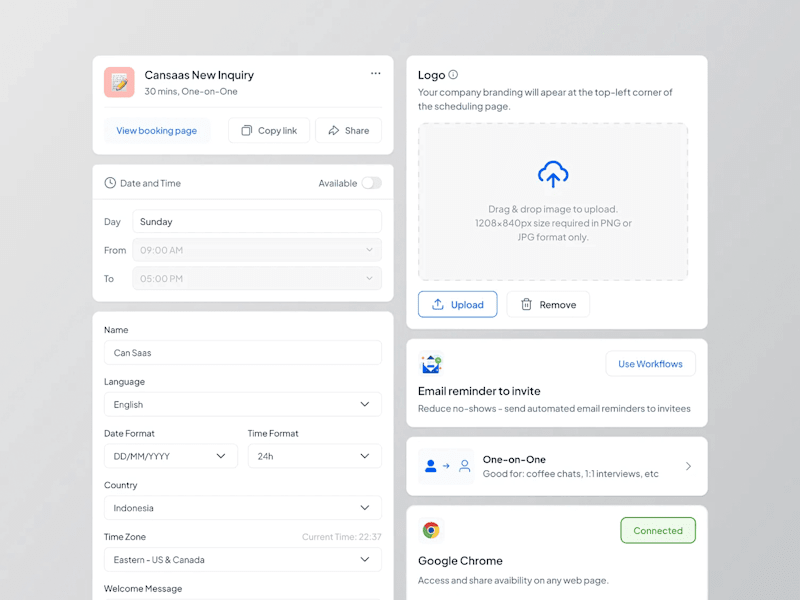
Task: Click the Cansaas New Inquiry notepad icon
Action: (x=119, y=82)
